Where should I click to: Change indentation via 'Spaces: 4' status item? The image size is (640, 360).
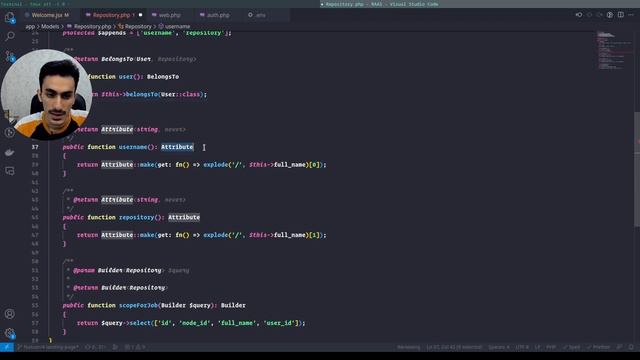point(498,347)
